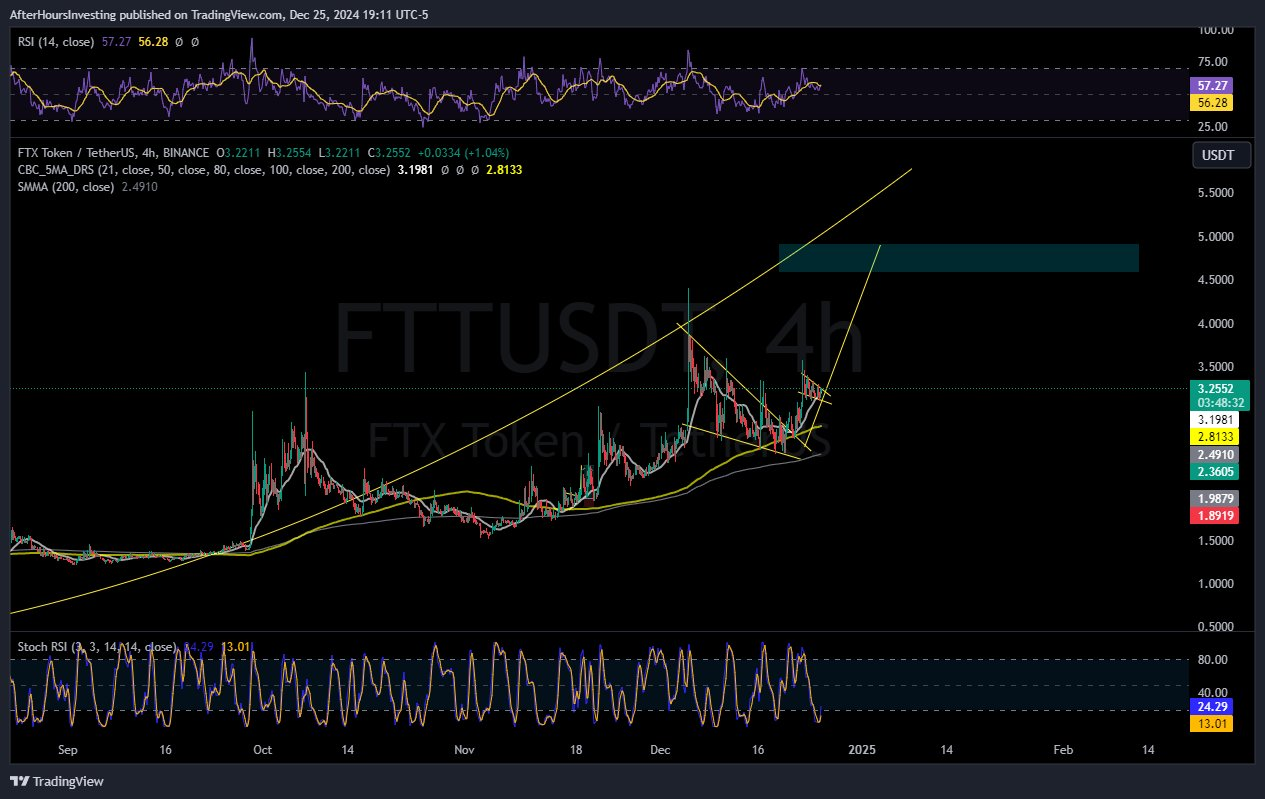Click the yellow 2.8133 price axis label
1265x799 pixels.
(1215, 436)
